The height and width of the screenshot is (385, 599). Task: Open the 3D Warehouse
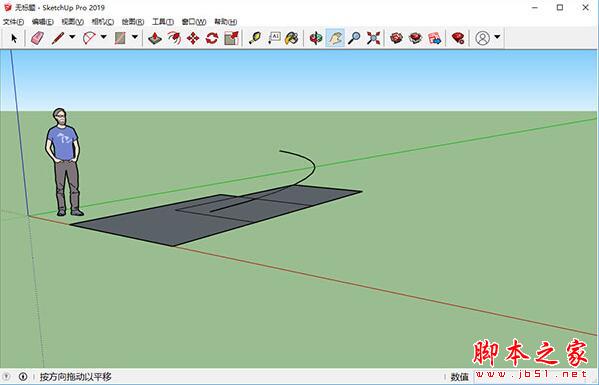tap(397, 38)
